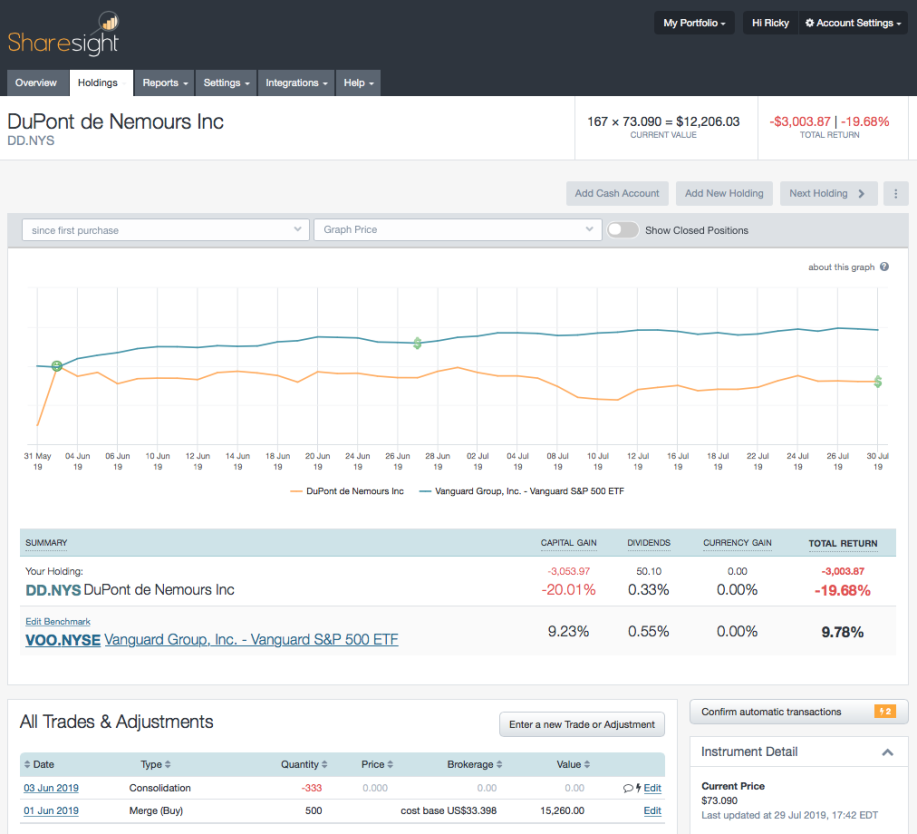Click the Edit Benchmark link

click(x=58, y=622)
